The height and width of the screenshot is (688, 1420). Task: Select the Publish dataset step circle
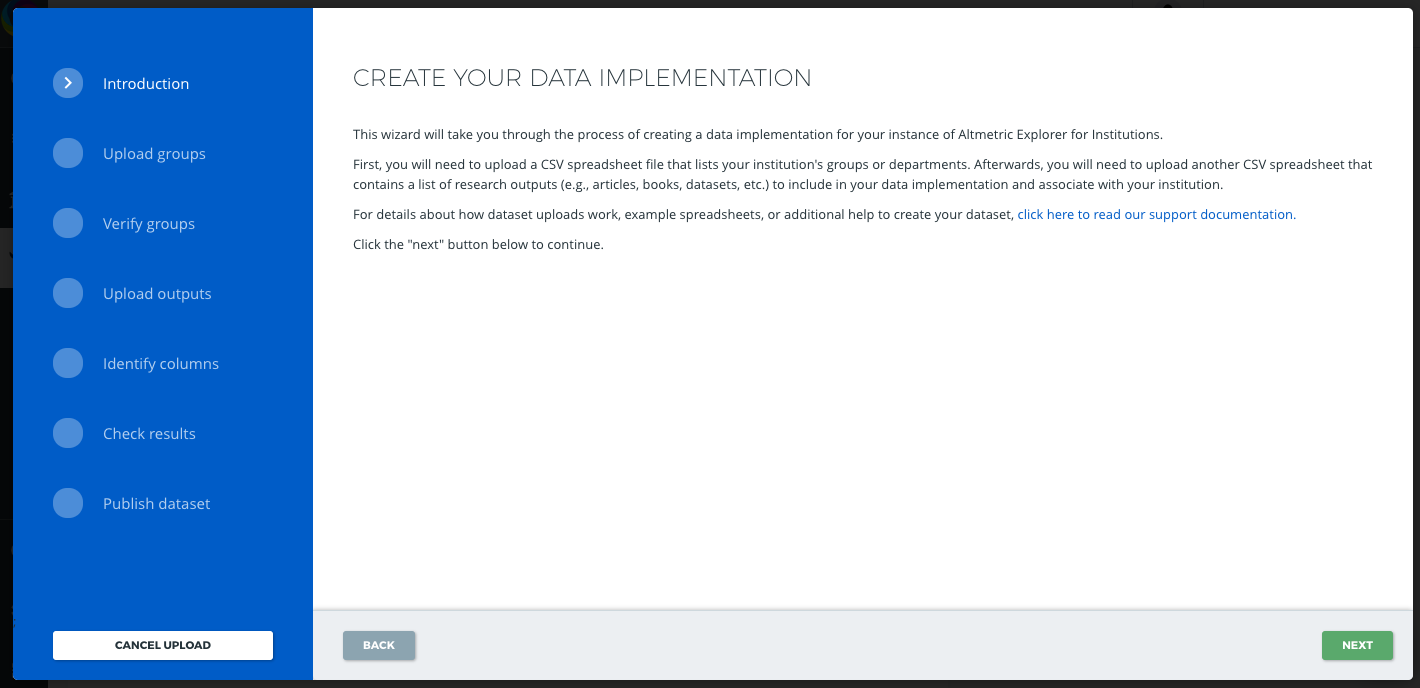coord(68,503)
